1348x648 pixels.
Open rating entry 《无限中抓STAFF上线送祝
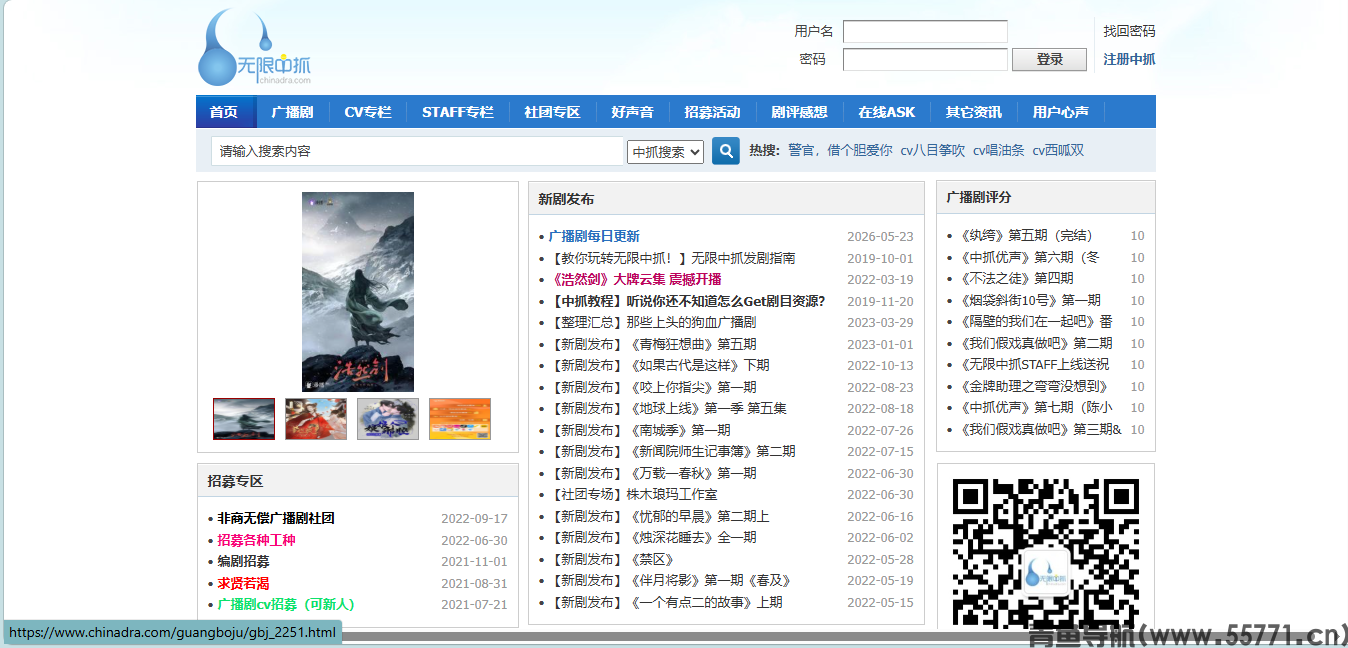click(1033, 364)
